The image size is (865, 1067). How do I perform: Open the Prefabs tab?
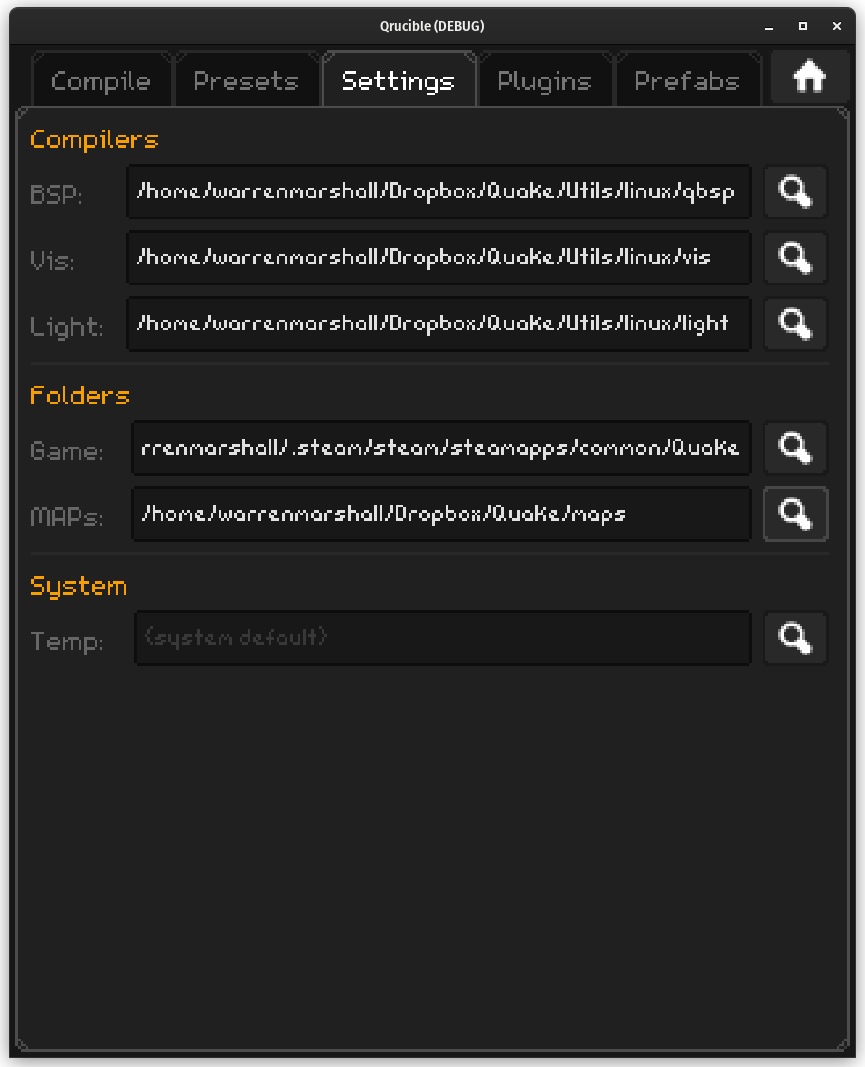[687, 81]
